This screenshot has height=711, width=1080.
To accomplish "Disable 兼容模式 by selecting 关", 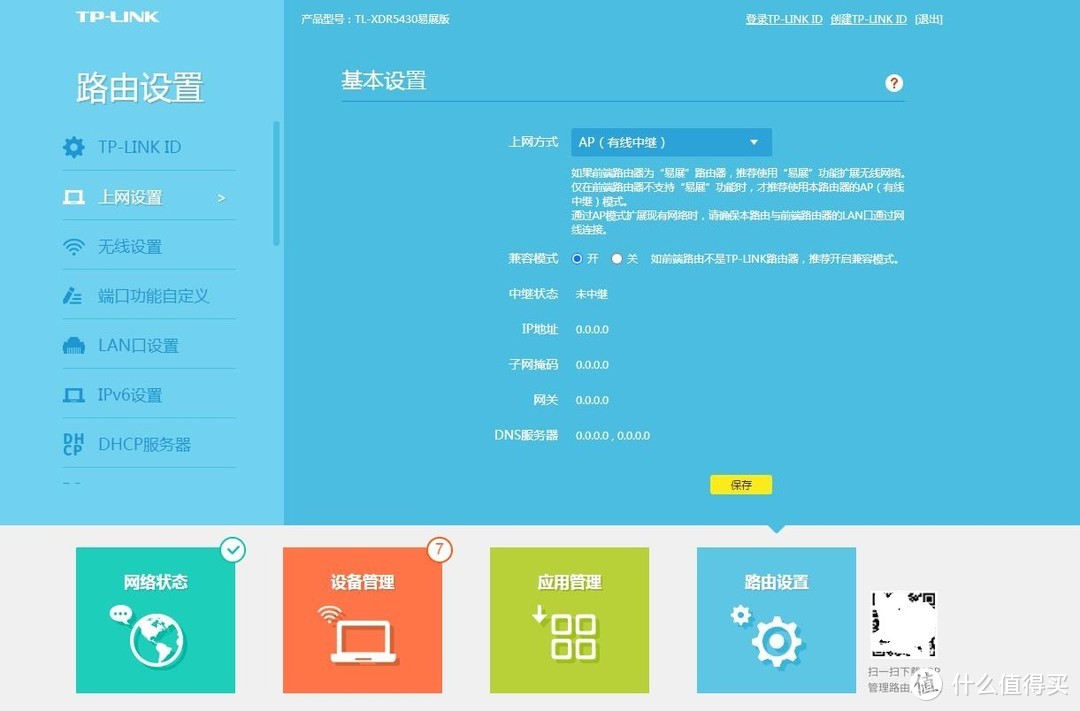I will click(615, 259).
